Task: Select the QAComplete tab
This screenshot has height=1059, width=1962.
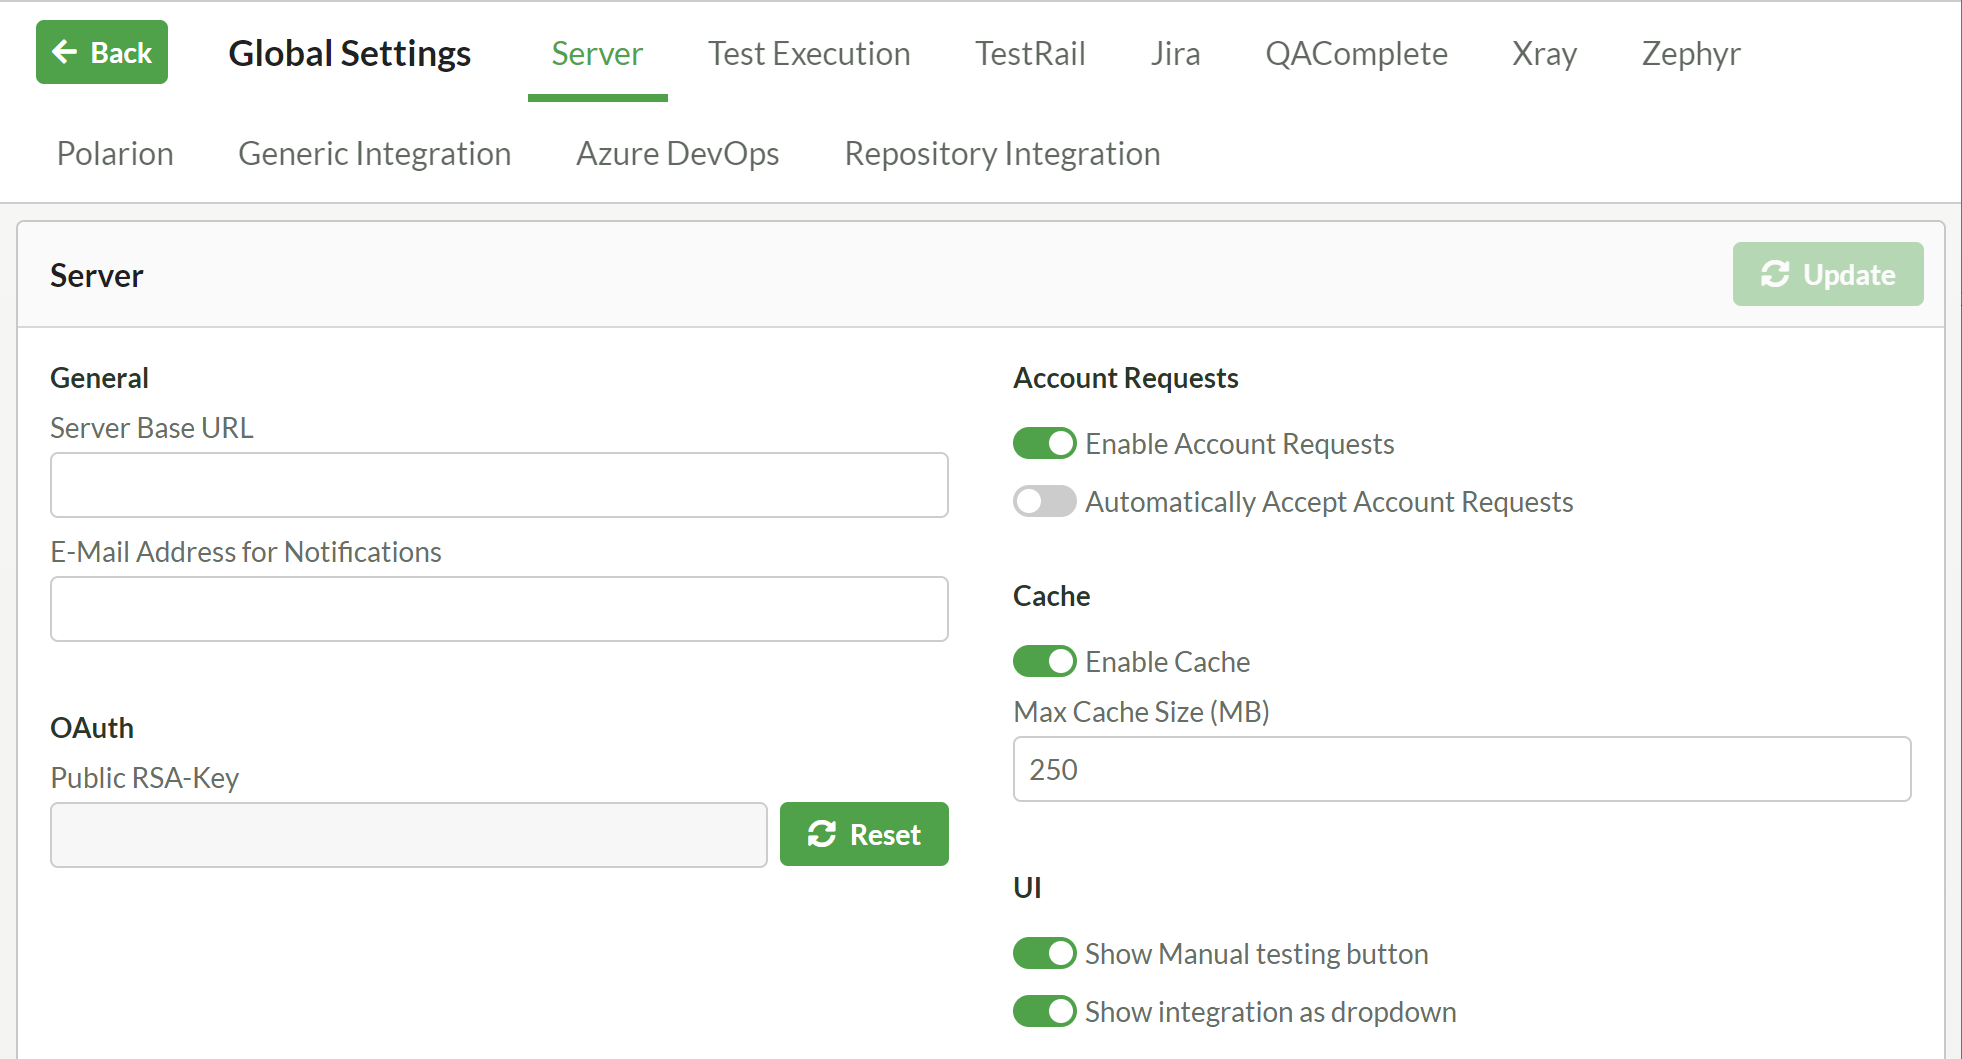Action: pyautogui.click(x=1356, y=54)
